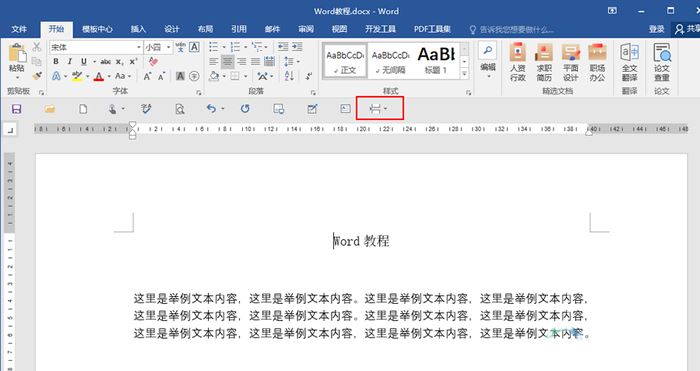Expand numbering list options arrow
Screen dimensions: 700x371
(245, 47)
